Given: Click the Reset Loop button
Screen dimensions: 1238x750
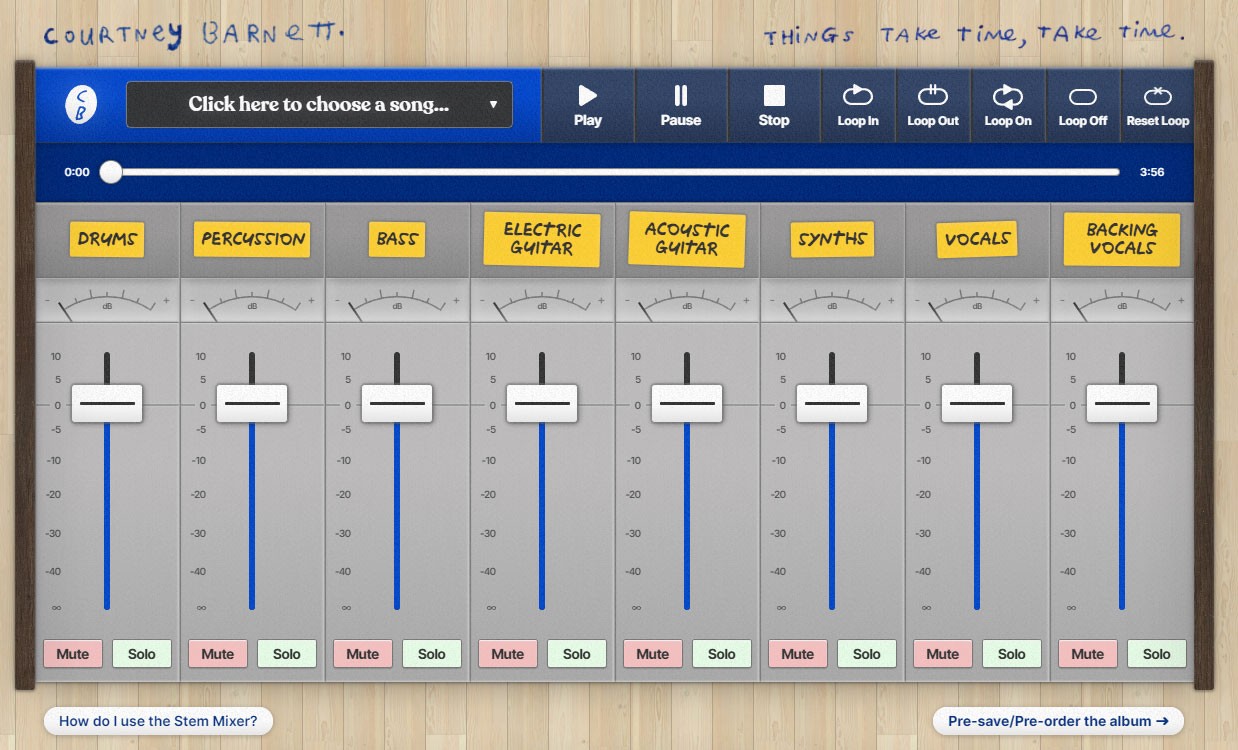Looking at the screenshot, I should pos(1158,105).
